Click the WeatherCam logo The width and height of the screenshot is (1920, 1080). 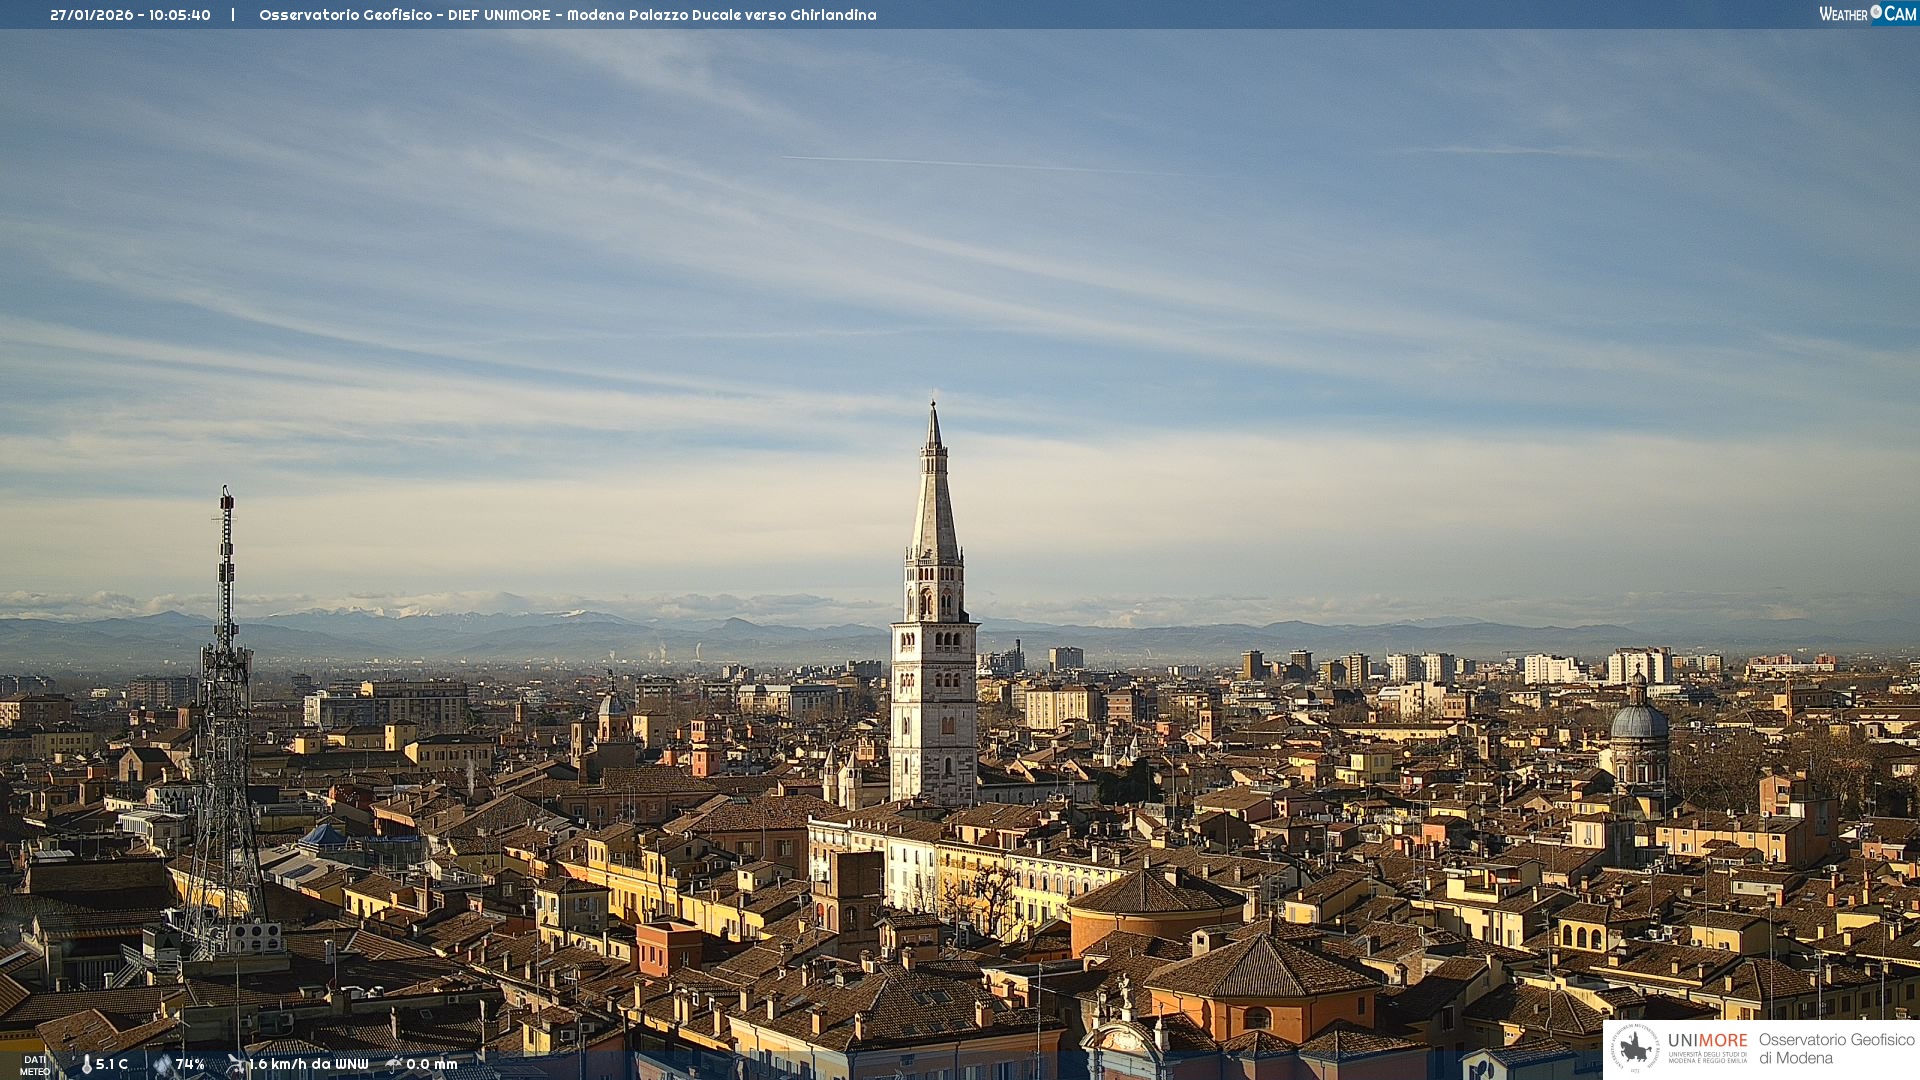(1867, 14)
